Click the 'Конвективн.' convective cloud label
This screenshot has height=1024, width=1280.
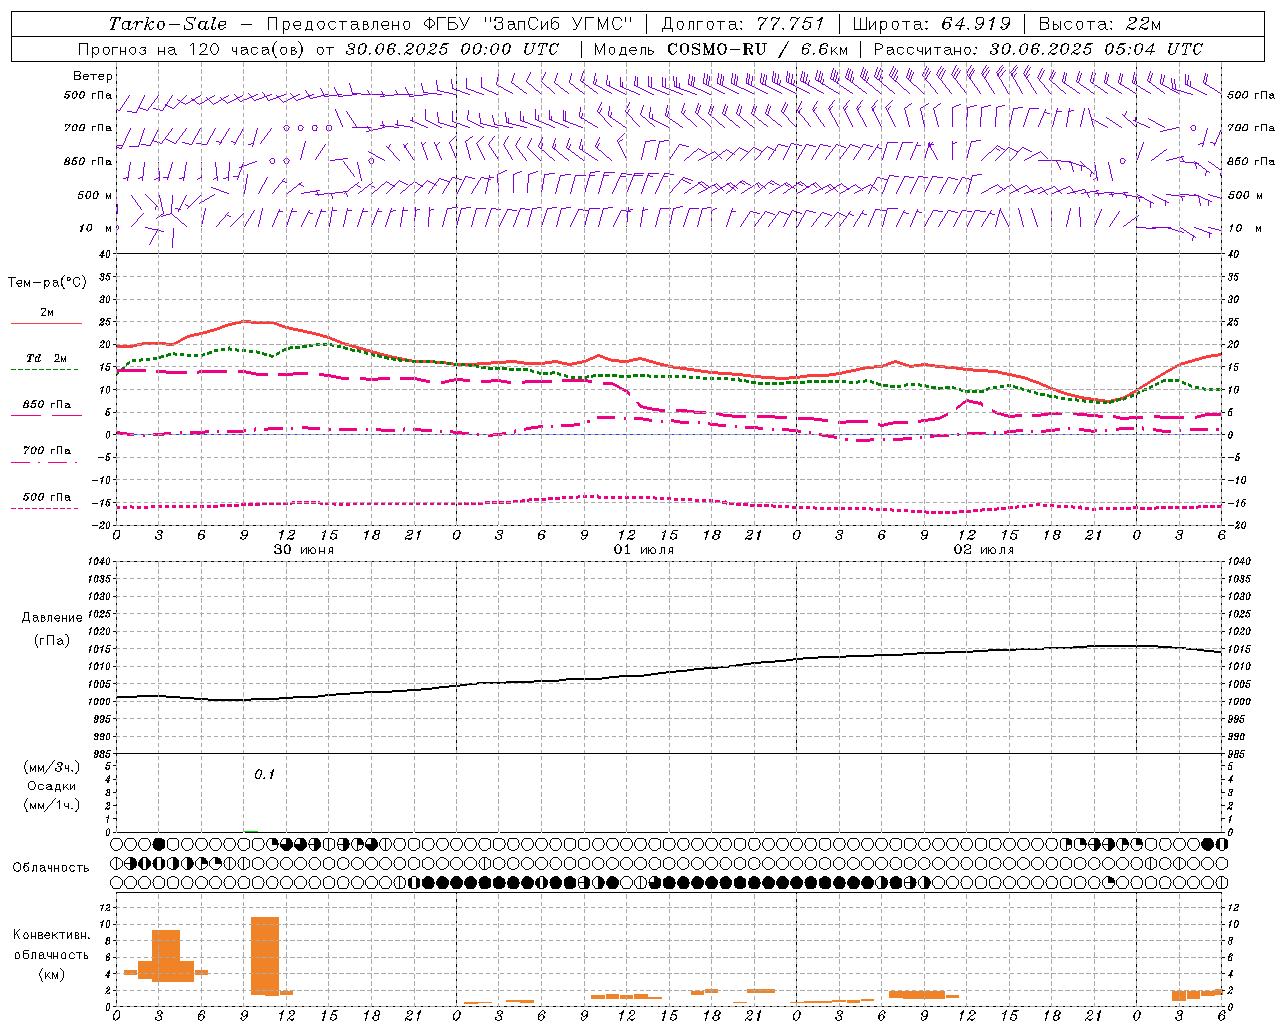click(x=51, y=935)
